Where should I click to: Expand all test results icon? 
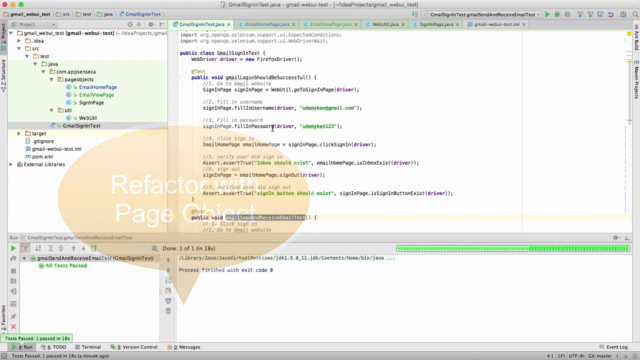click(x=51, y=248)
